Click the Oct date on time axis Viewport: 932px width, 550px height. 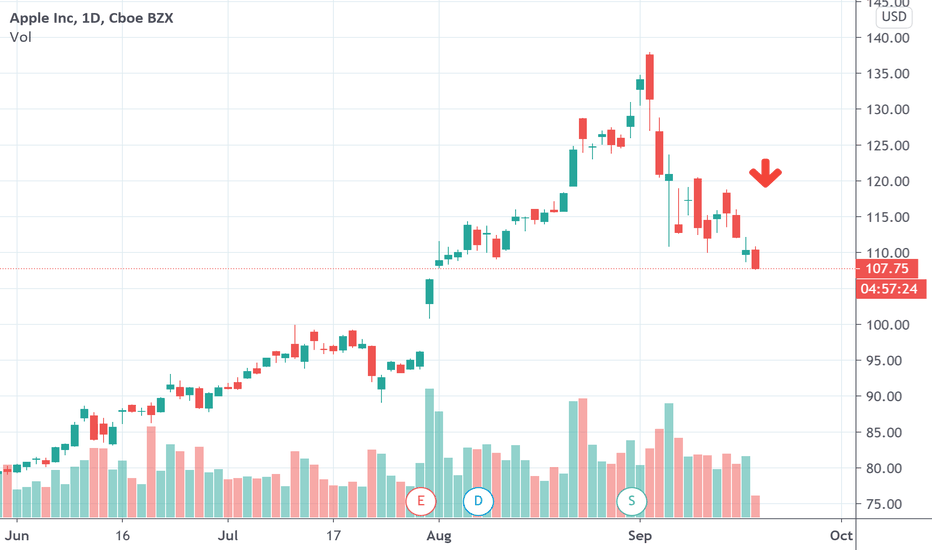click(x=841, y=536)
